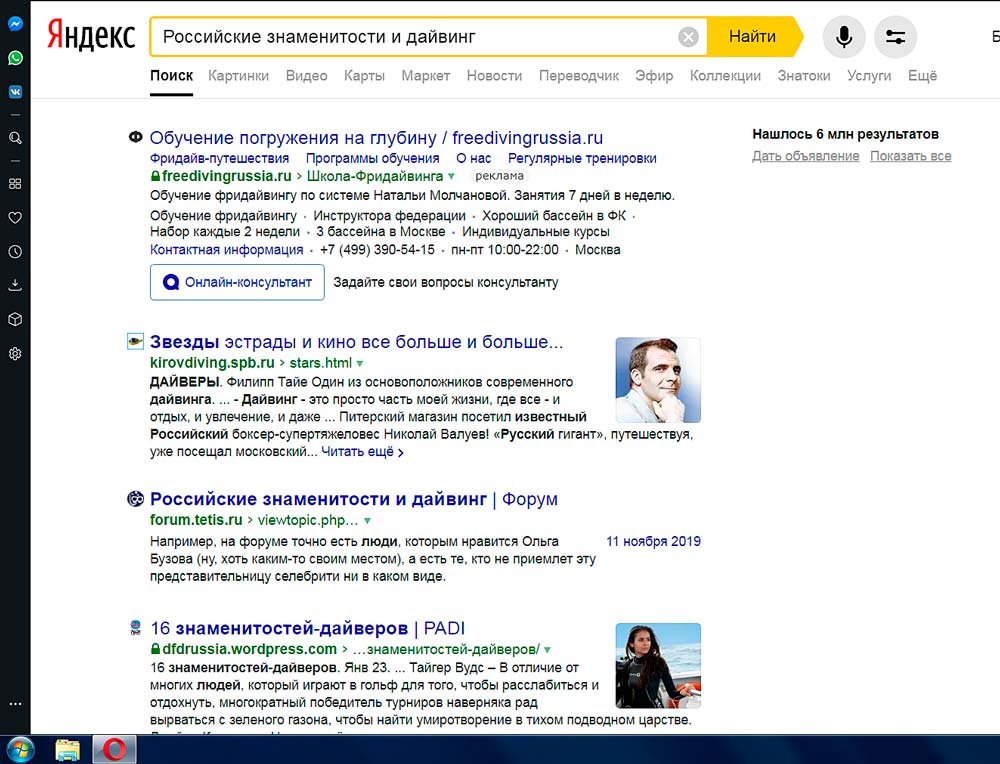Open the Ещё tab menu
The height and width of the screenshot is (764, 1000).
click(x=922, y=76)
